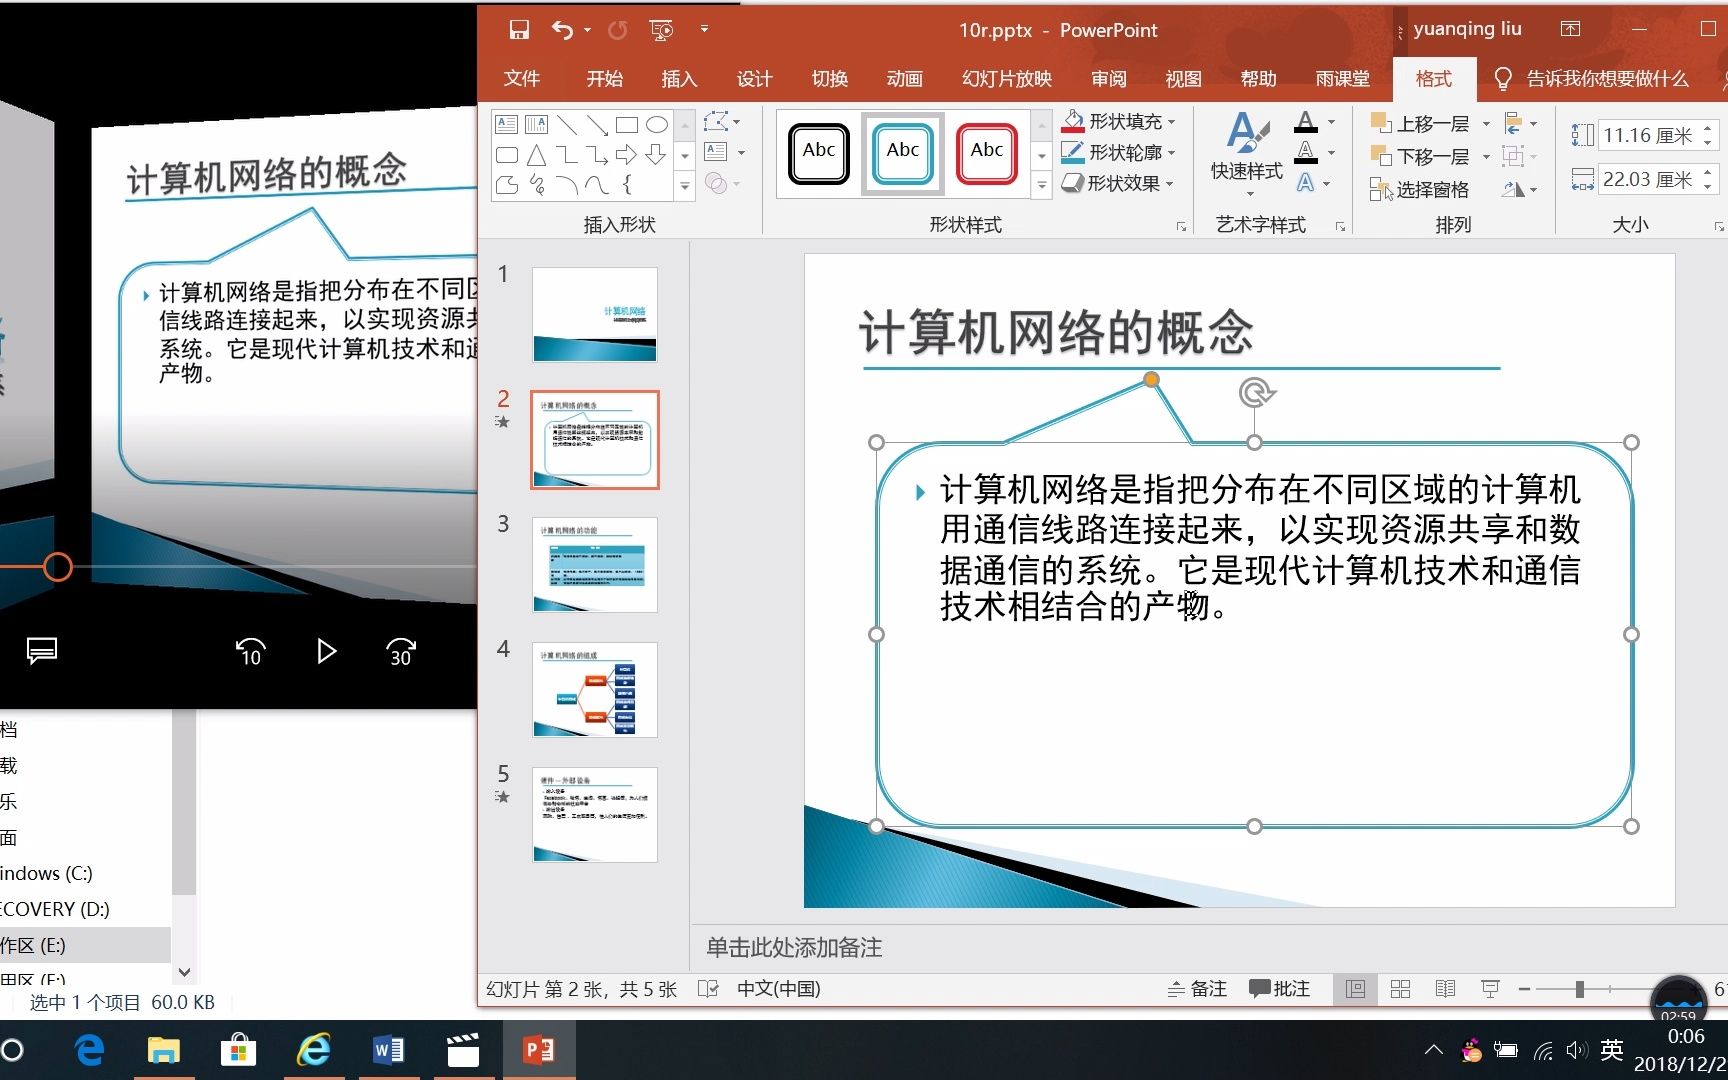
Task: Select slide 4 thumbnail in the panel
Action: [x=594, y=690]
